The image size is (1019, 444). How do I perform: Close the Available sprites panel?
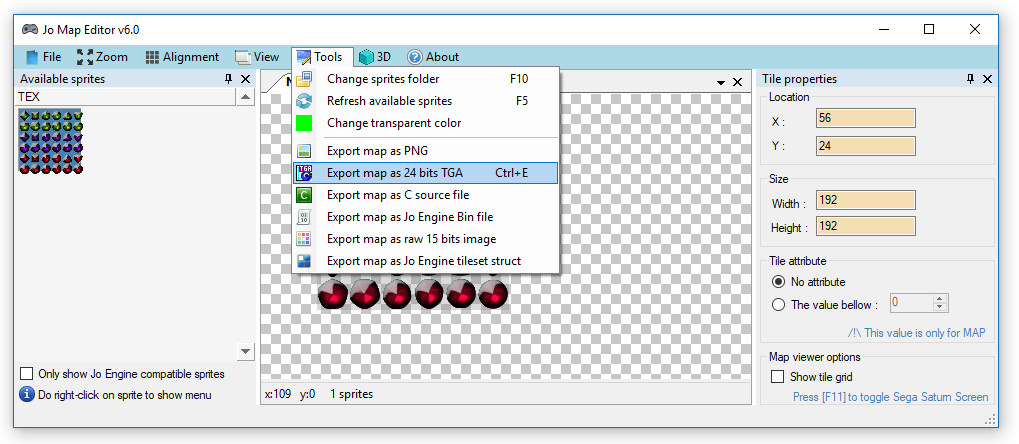click(245, 79)
